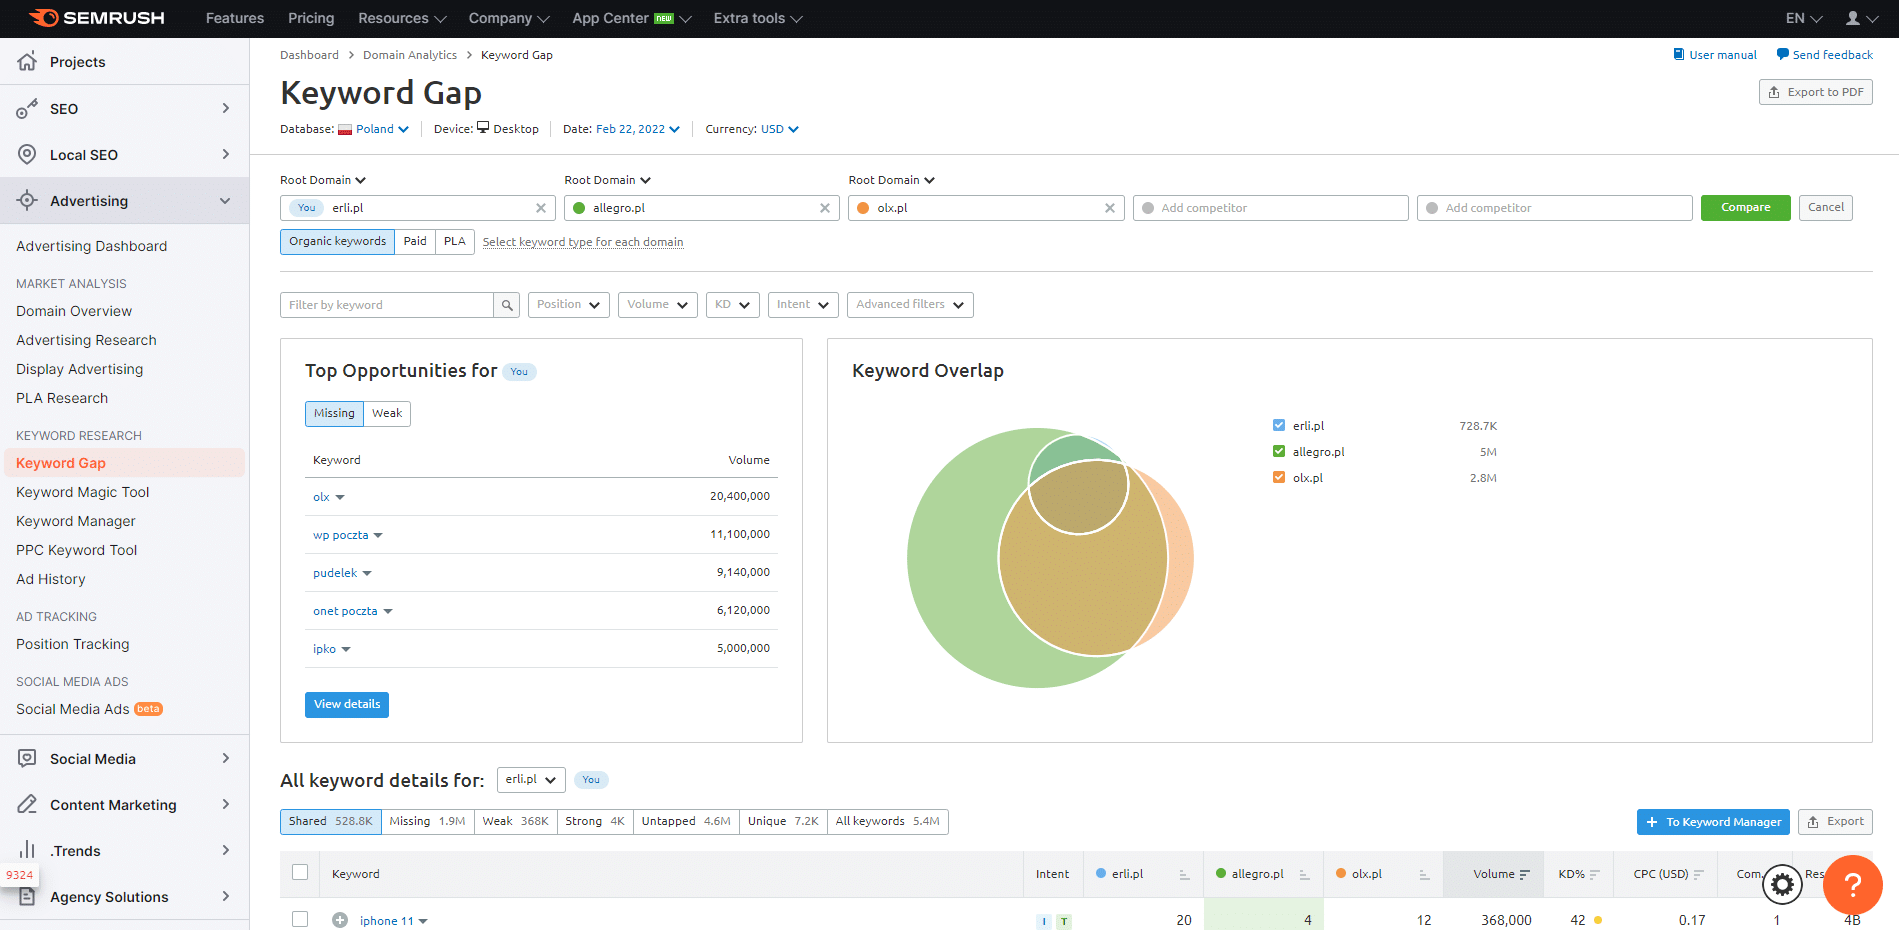Click To Keyword Manager button
The width and height of the screenshot is (1899, 930).
(1713, 822)
